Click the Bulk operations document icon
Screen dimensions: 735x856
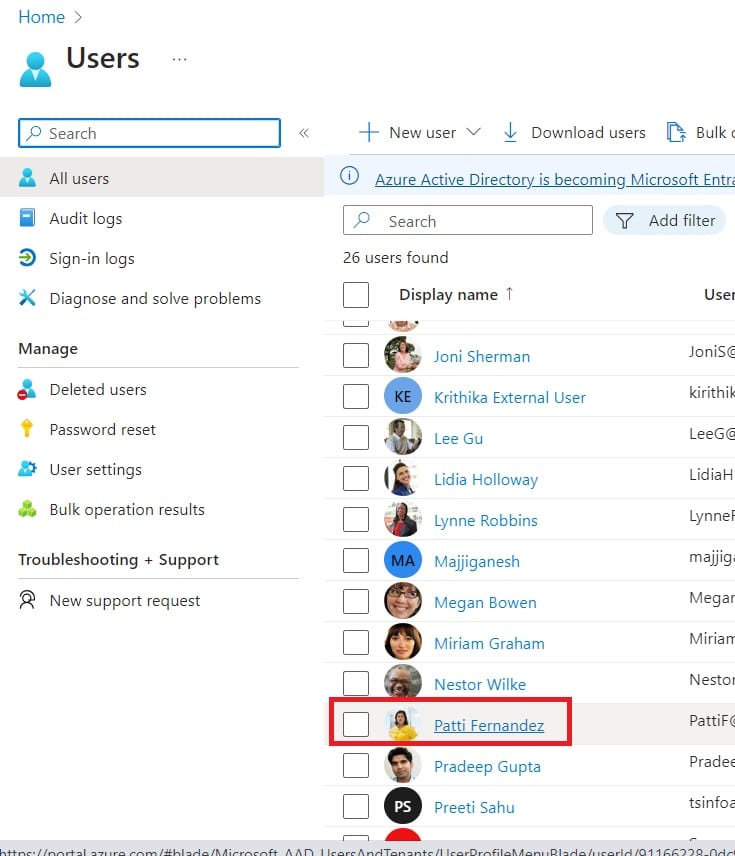point(676,132)
